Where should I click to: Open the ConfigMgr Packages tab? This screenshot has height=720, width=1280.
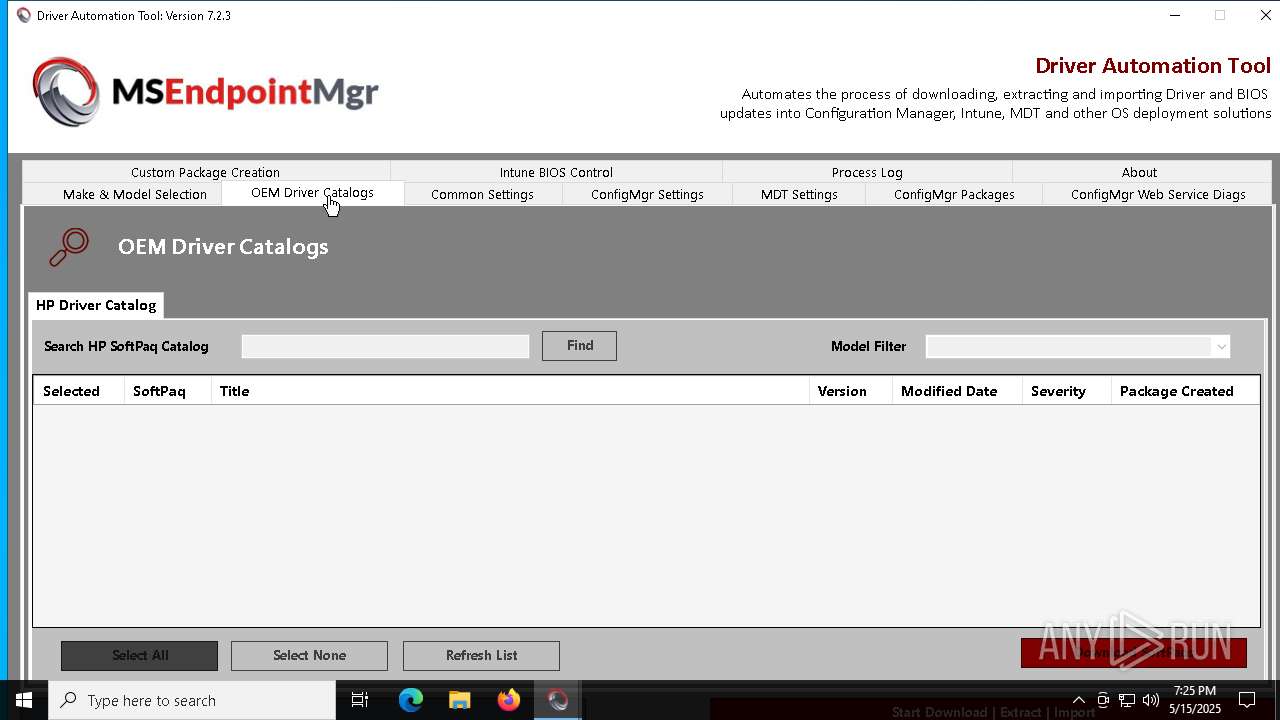tap(954, 194)
